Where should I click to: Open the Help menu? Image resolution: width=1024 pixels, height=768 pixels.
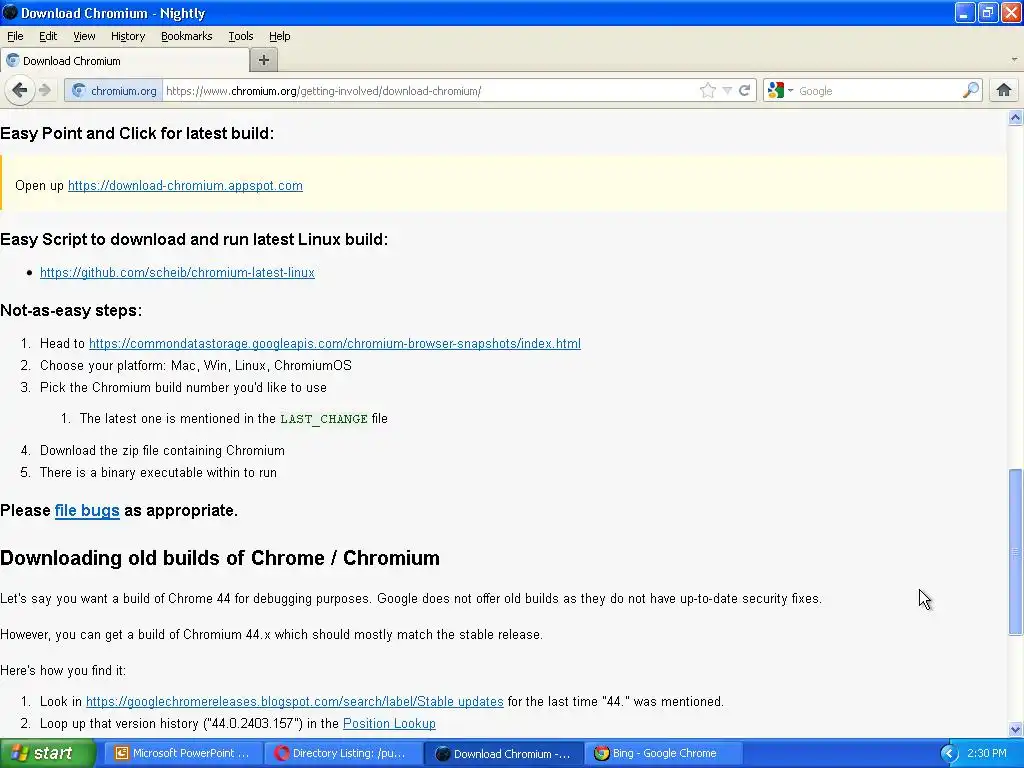pos(280,36)
